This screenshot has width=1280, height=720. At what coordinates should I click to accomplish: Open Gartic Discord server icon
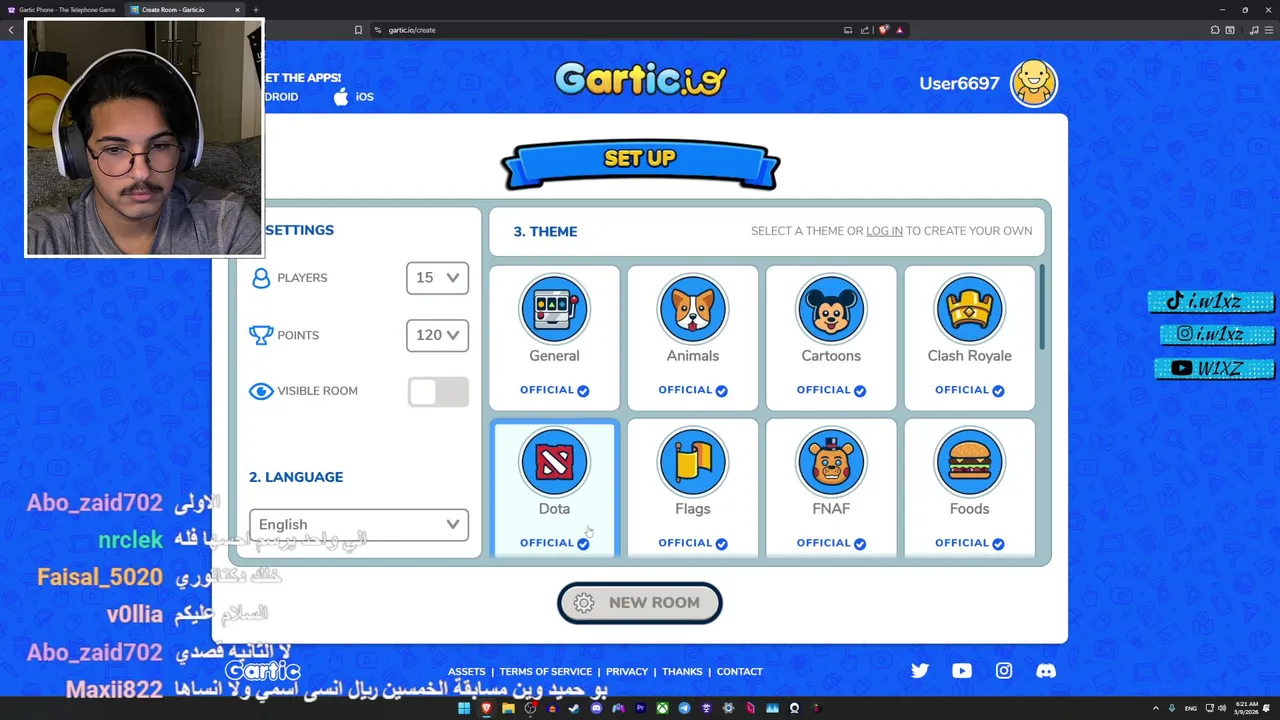click(x=1046, y=671)
